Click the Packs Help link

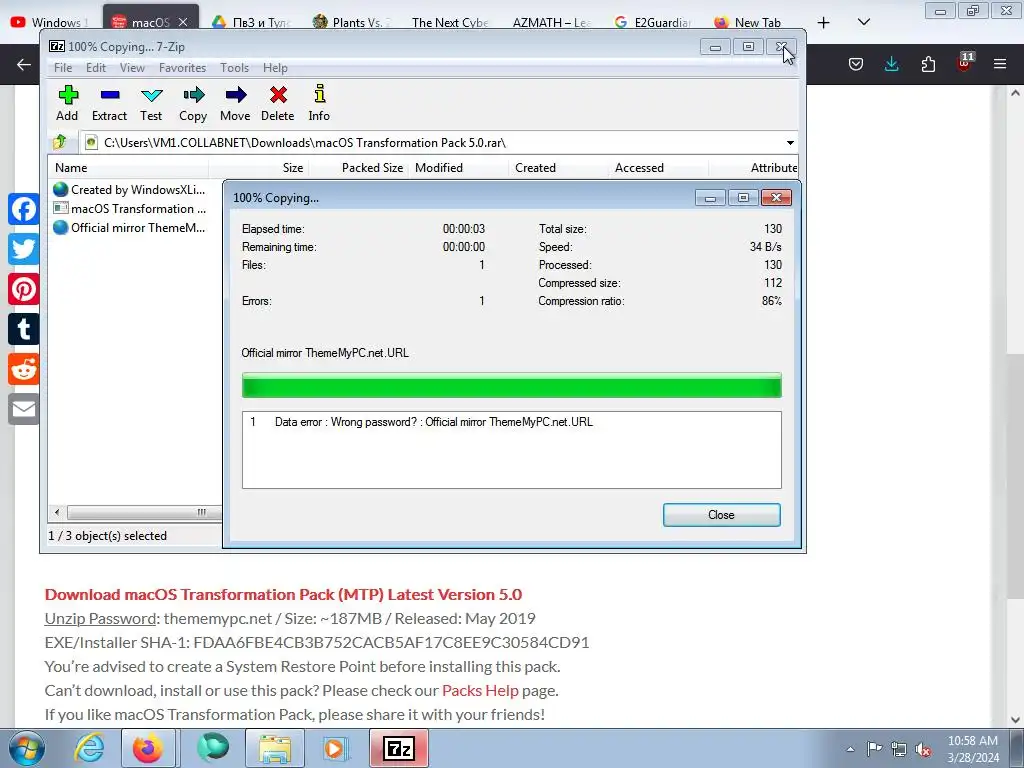point(480,690)
